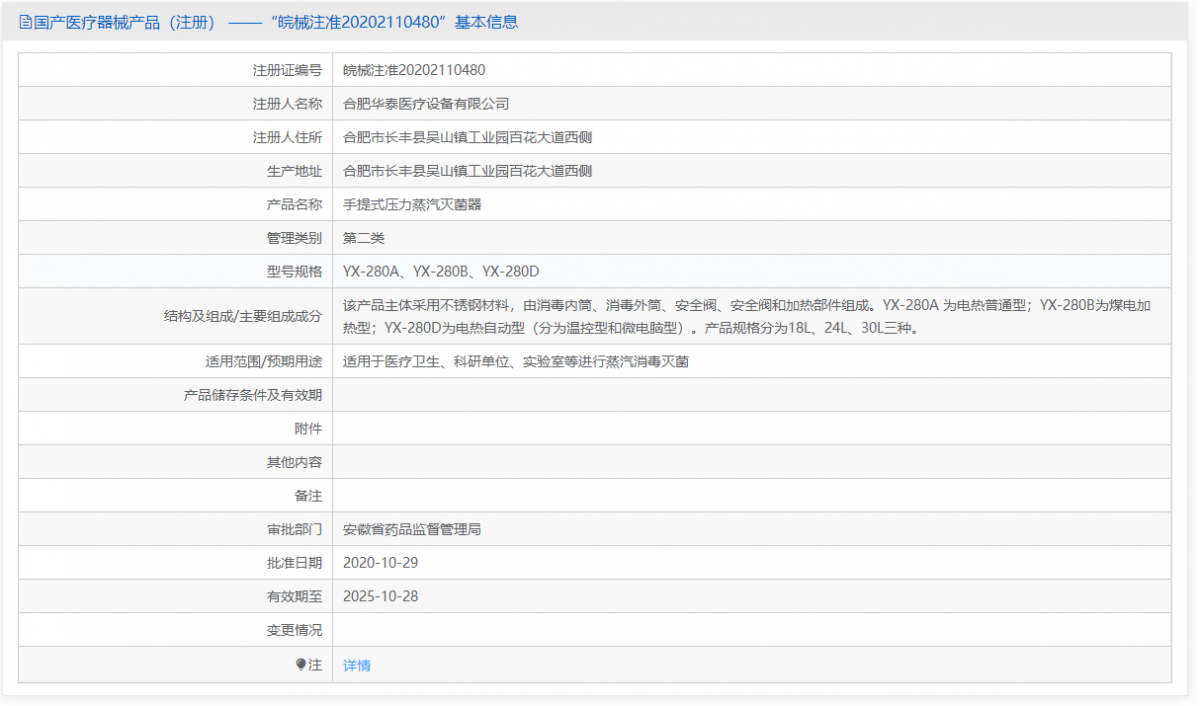This screenshot has height=706, width=1200.
Task: Click the 附件 row label
Action: tap(309, 428)
